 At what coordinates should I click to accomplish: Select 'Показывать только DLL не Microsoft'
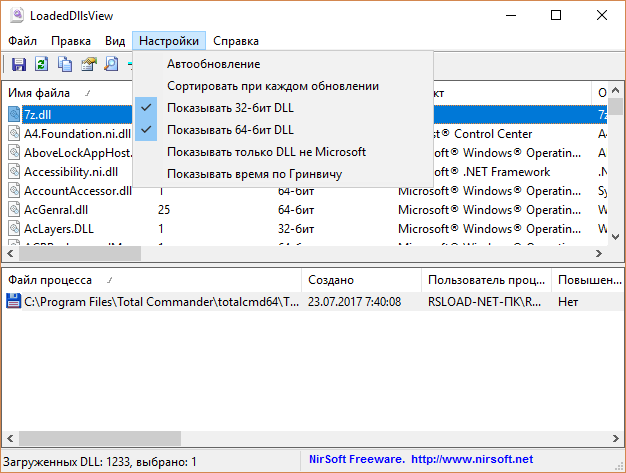tap(266, 152)
